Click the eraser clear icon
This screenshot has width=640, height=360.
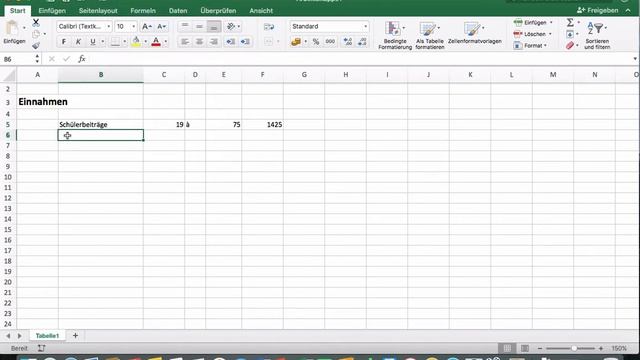570,46
